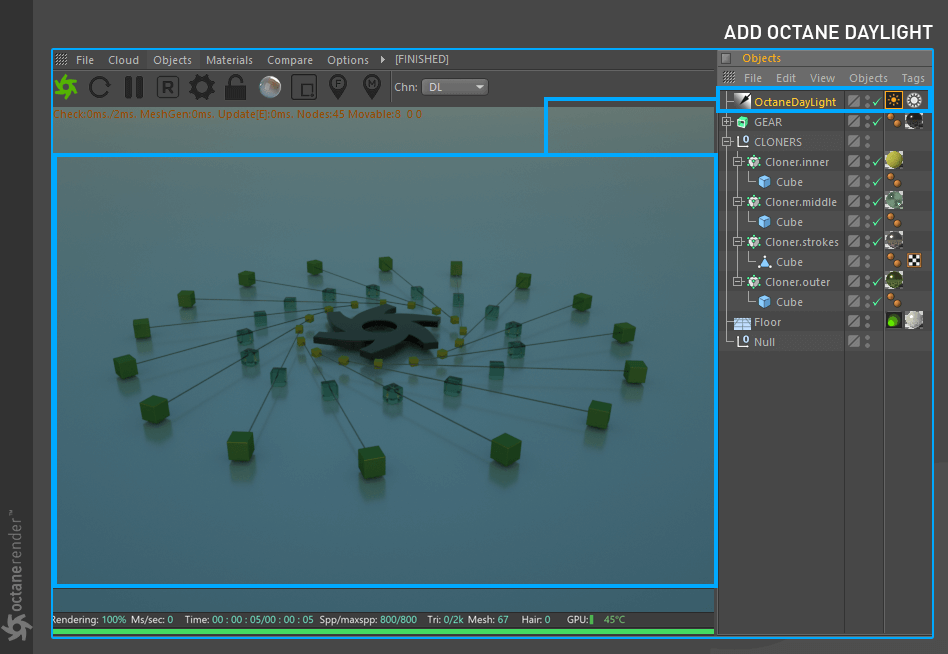The image size is (948, 654).
Task: Click the green Octane send-scene logo icon
Action: [x=66, y=87]
